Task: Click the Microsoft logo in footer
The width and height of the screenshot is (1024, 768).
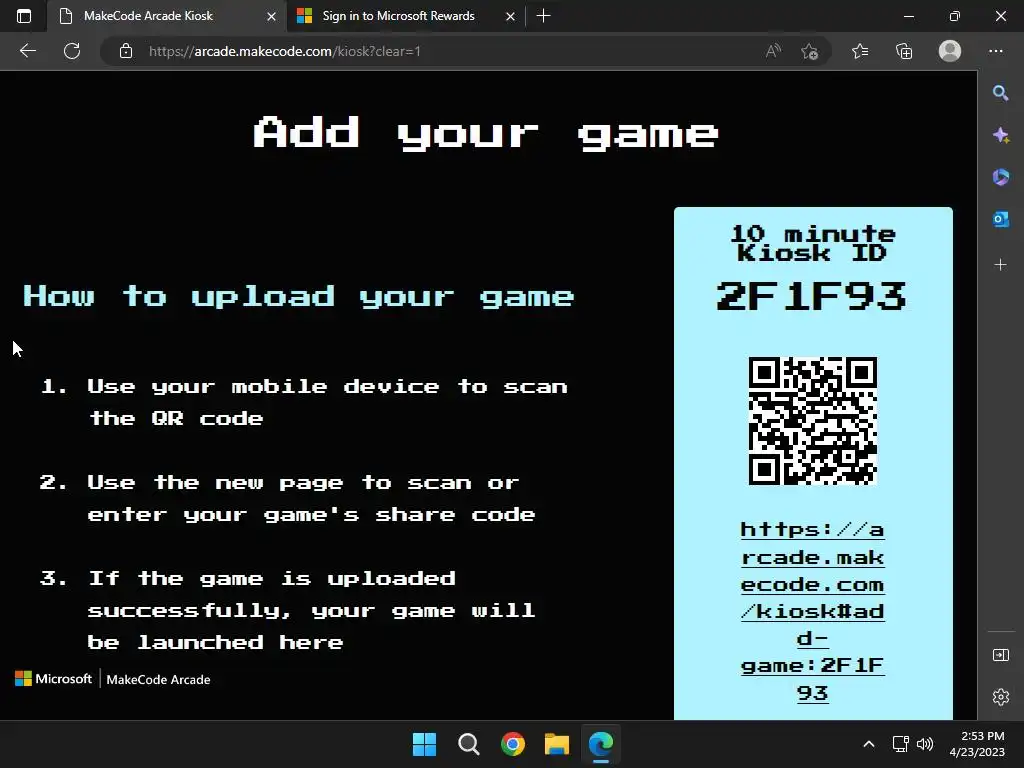Action: coord(54,679)
